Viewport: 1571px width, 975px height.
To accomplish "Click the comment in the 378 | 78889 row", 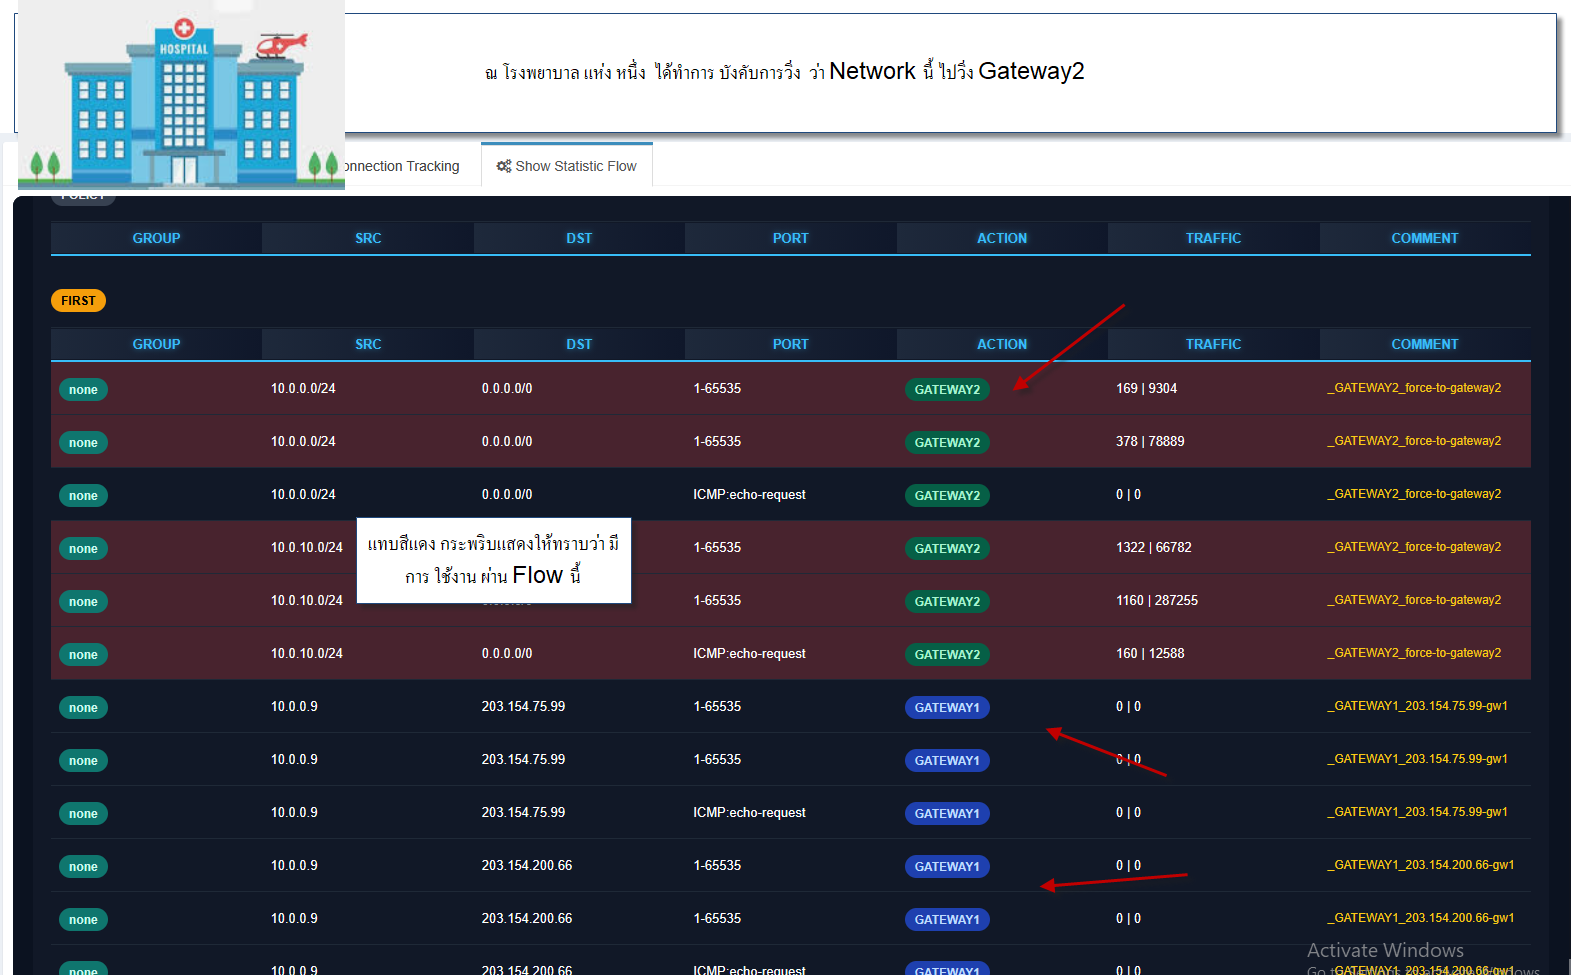I will coord(1414,441).
